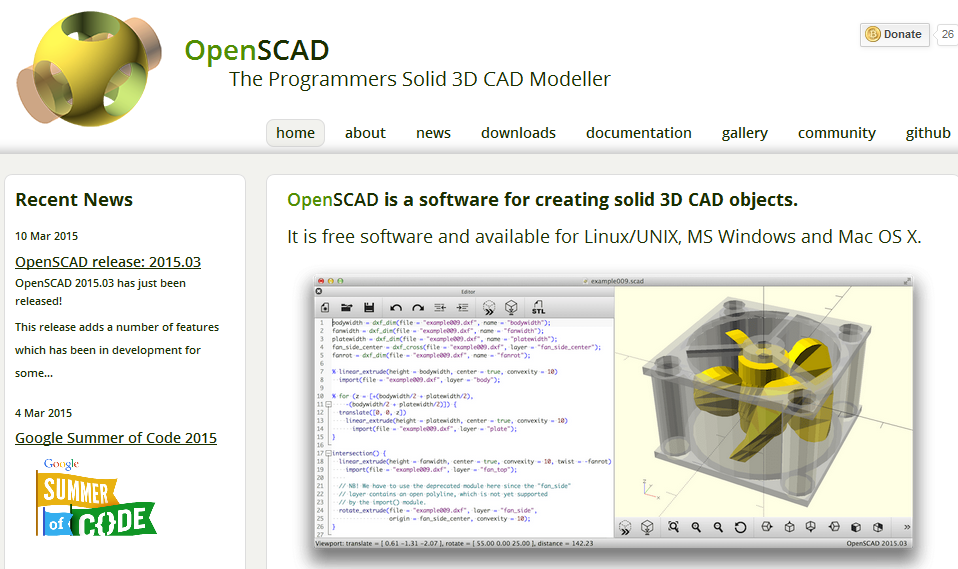Click the '4 Mar 2015' news date
The image size is (958, 569).
[x=43, y=413]
